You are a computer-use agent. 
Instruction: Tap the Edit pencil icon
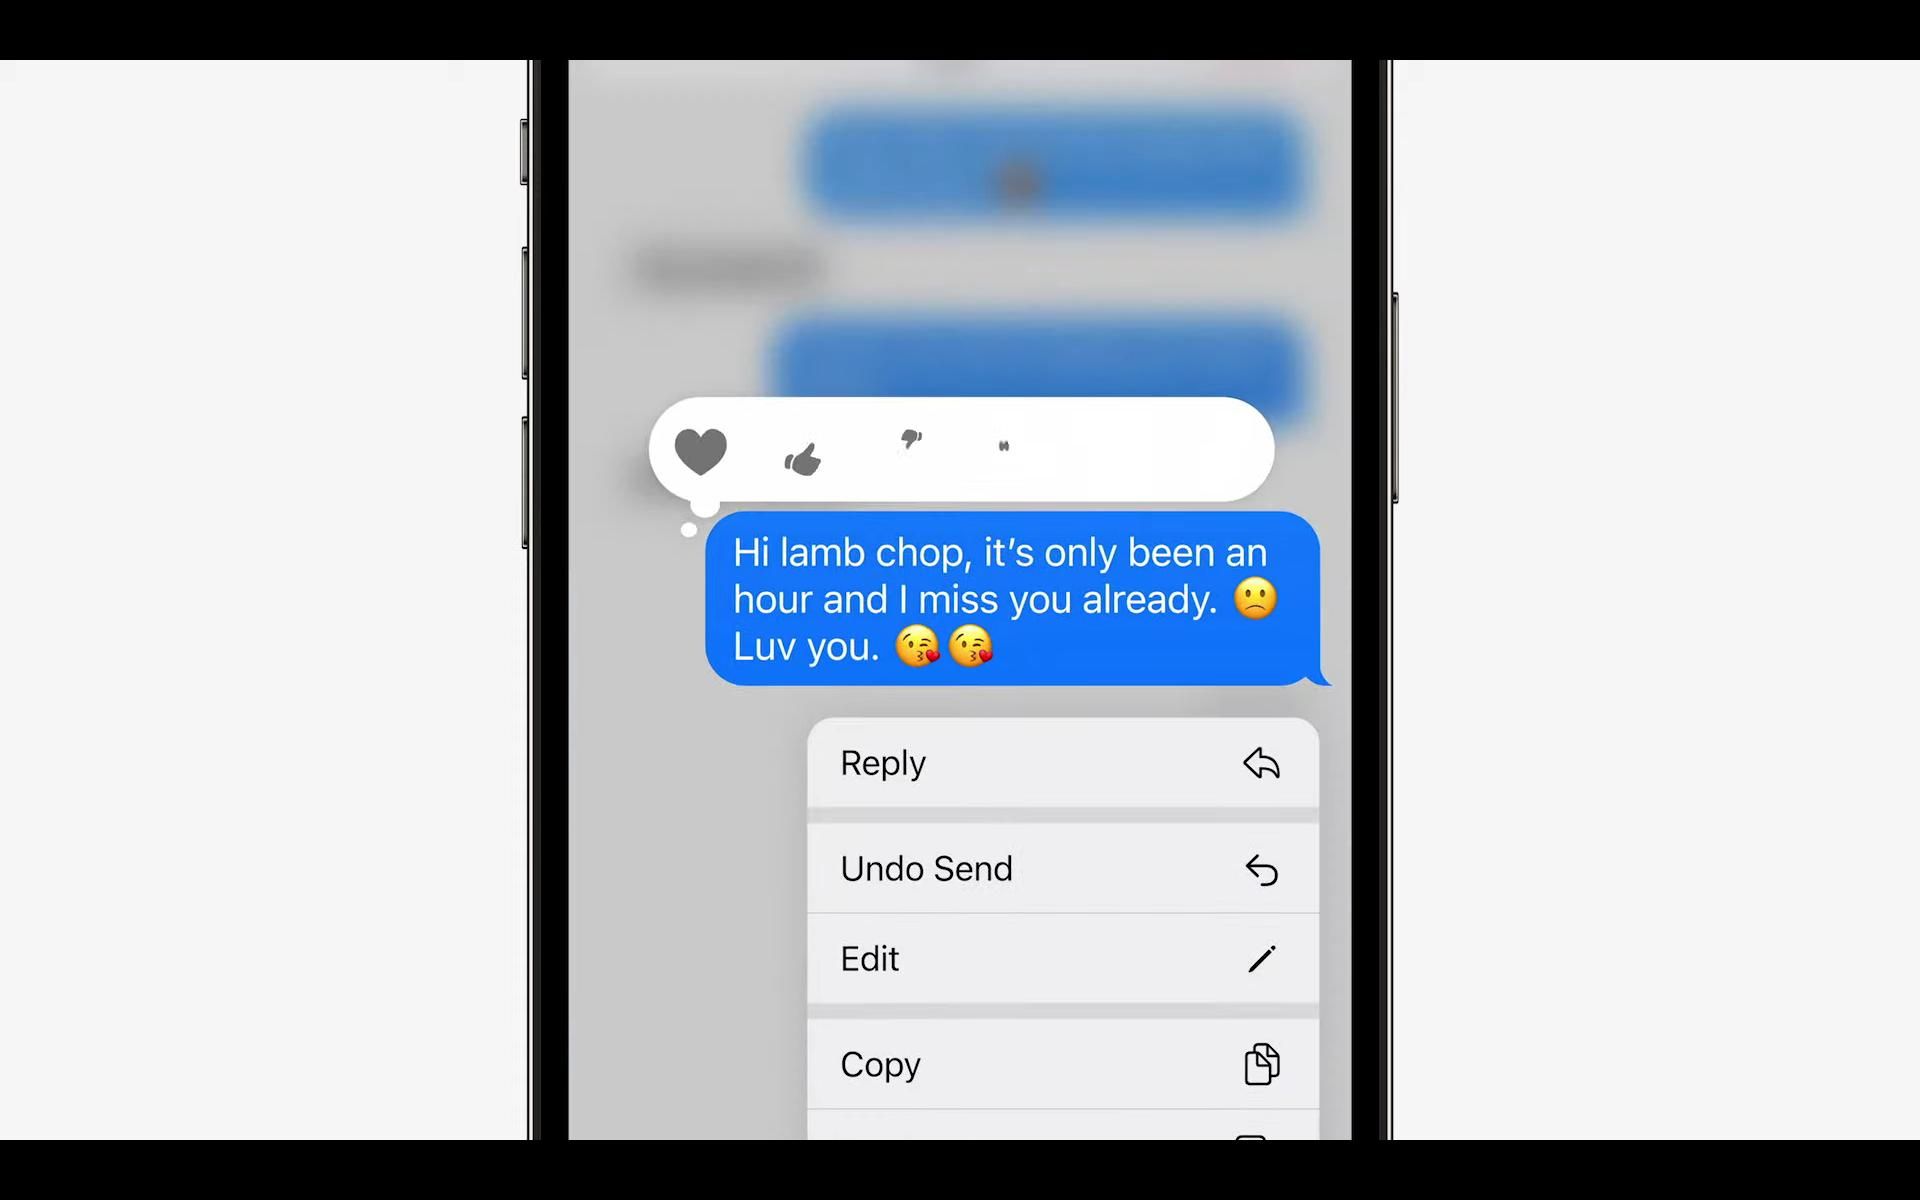(1259, 958)
